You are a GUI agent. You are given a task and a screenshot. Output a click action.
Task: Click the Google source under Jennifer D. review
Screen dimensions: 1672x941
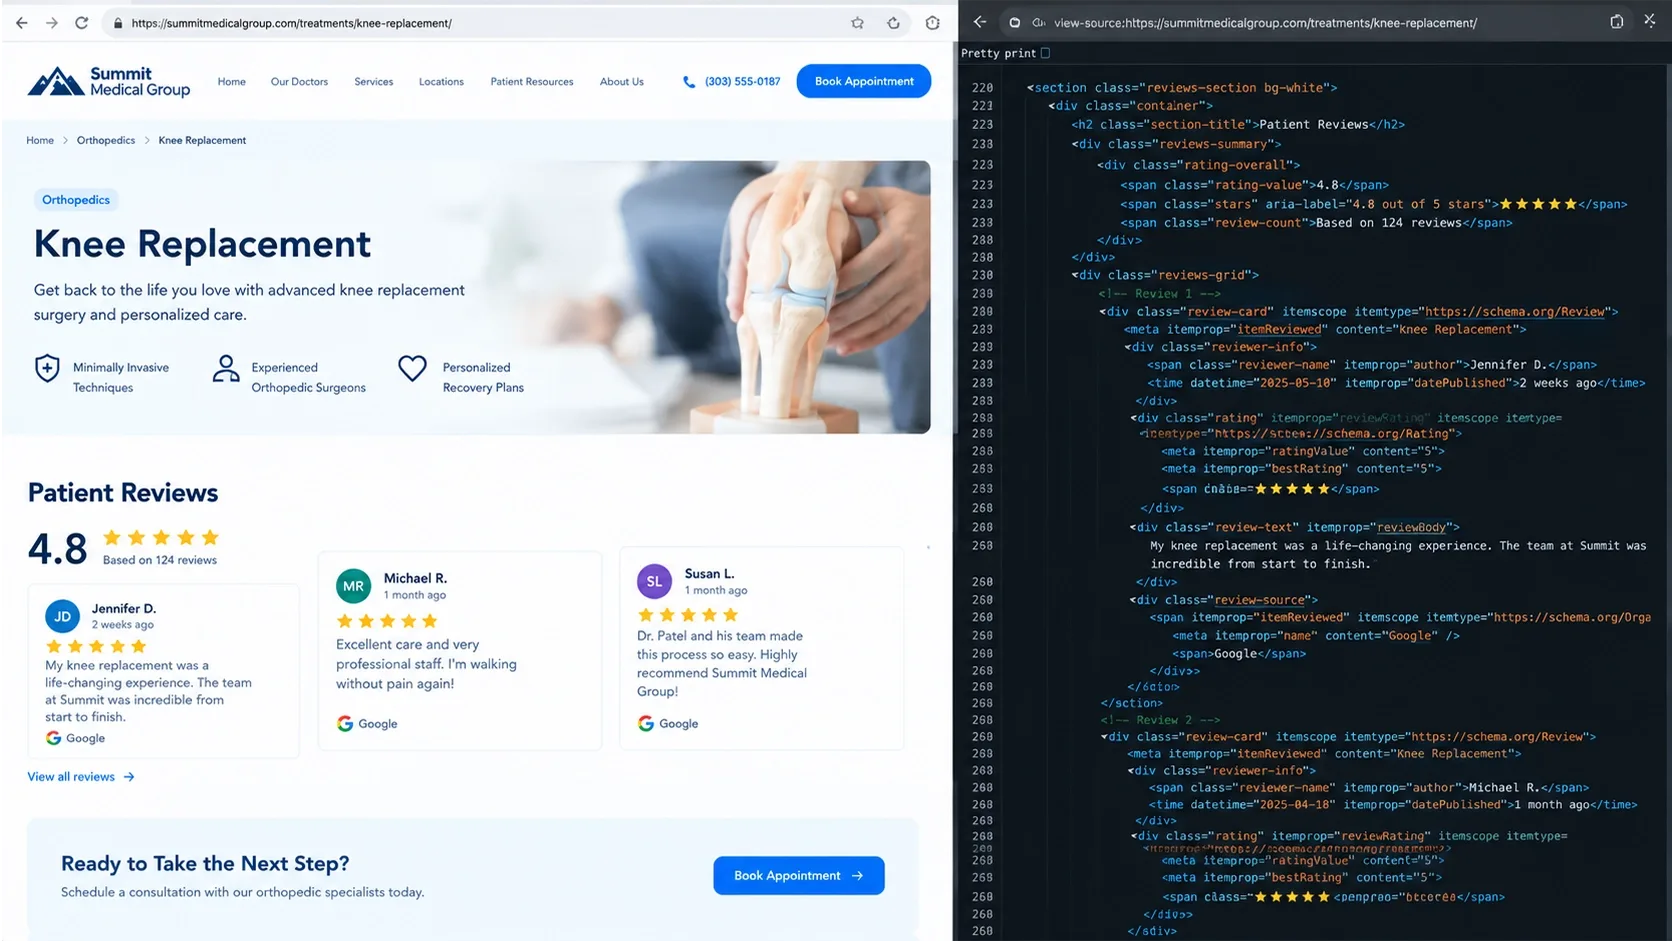point(75,738)
